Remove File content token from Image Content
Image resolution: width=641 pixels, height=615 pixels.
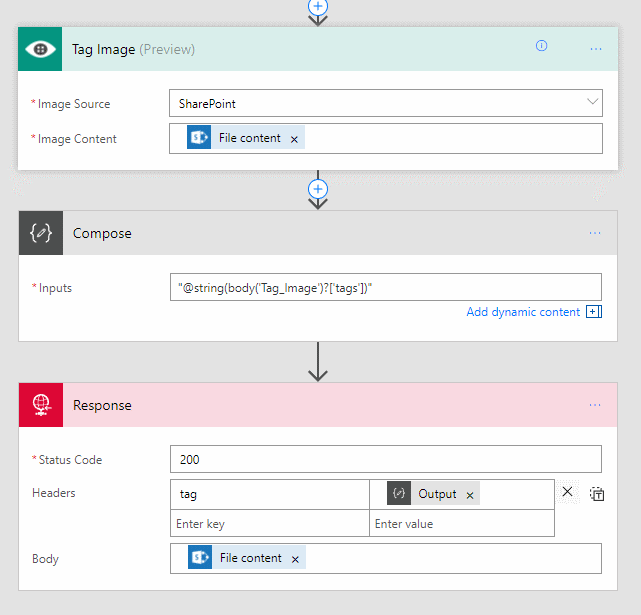click(294, 139)
